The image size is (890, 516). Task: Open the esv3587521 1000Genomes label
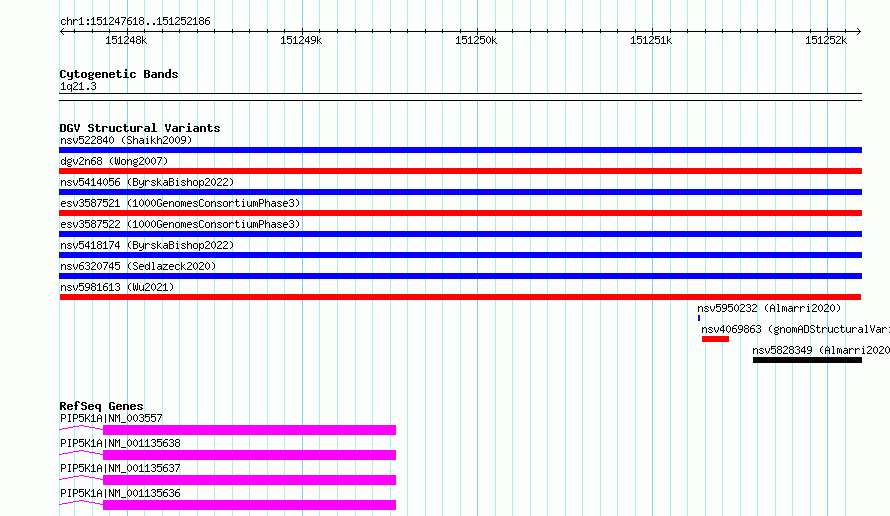pos(180,203)
